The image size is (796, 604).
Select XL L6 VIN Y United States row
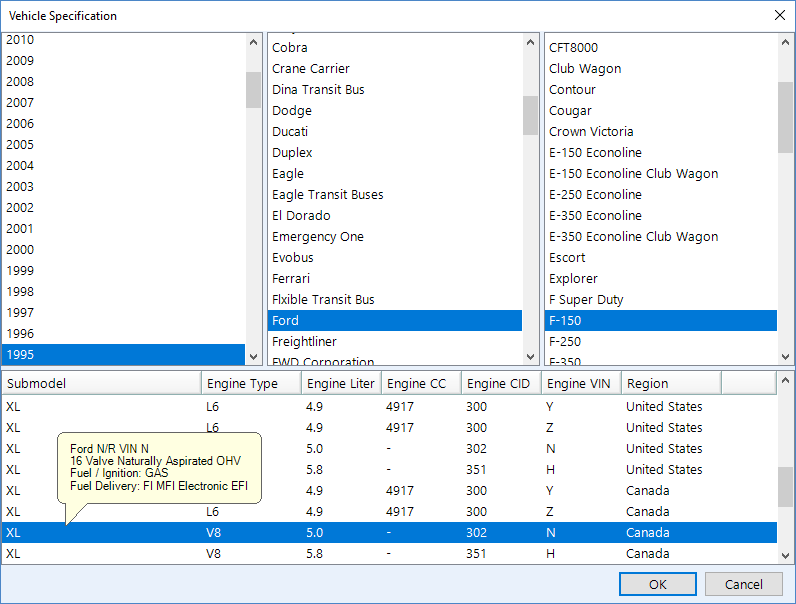pos(389,407)
